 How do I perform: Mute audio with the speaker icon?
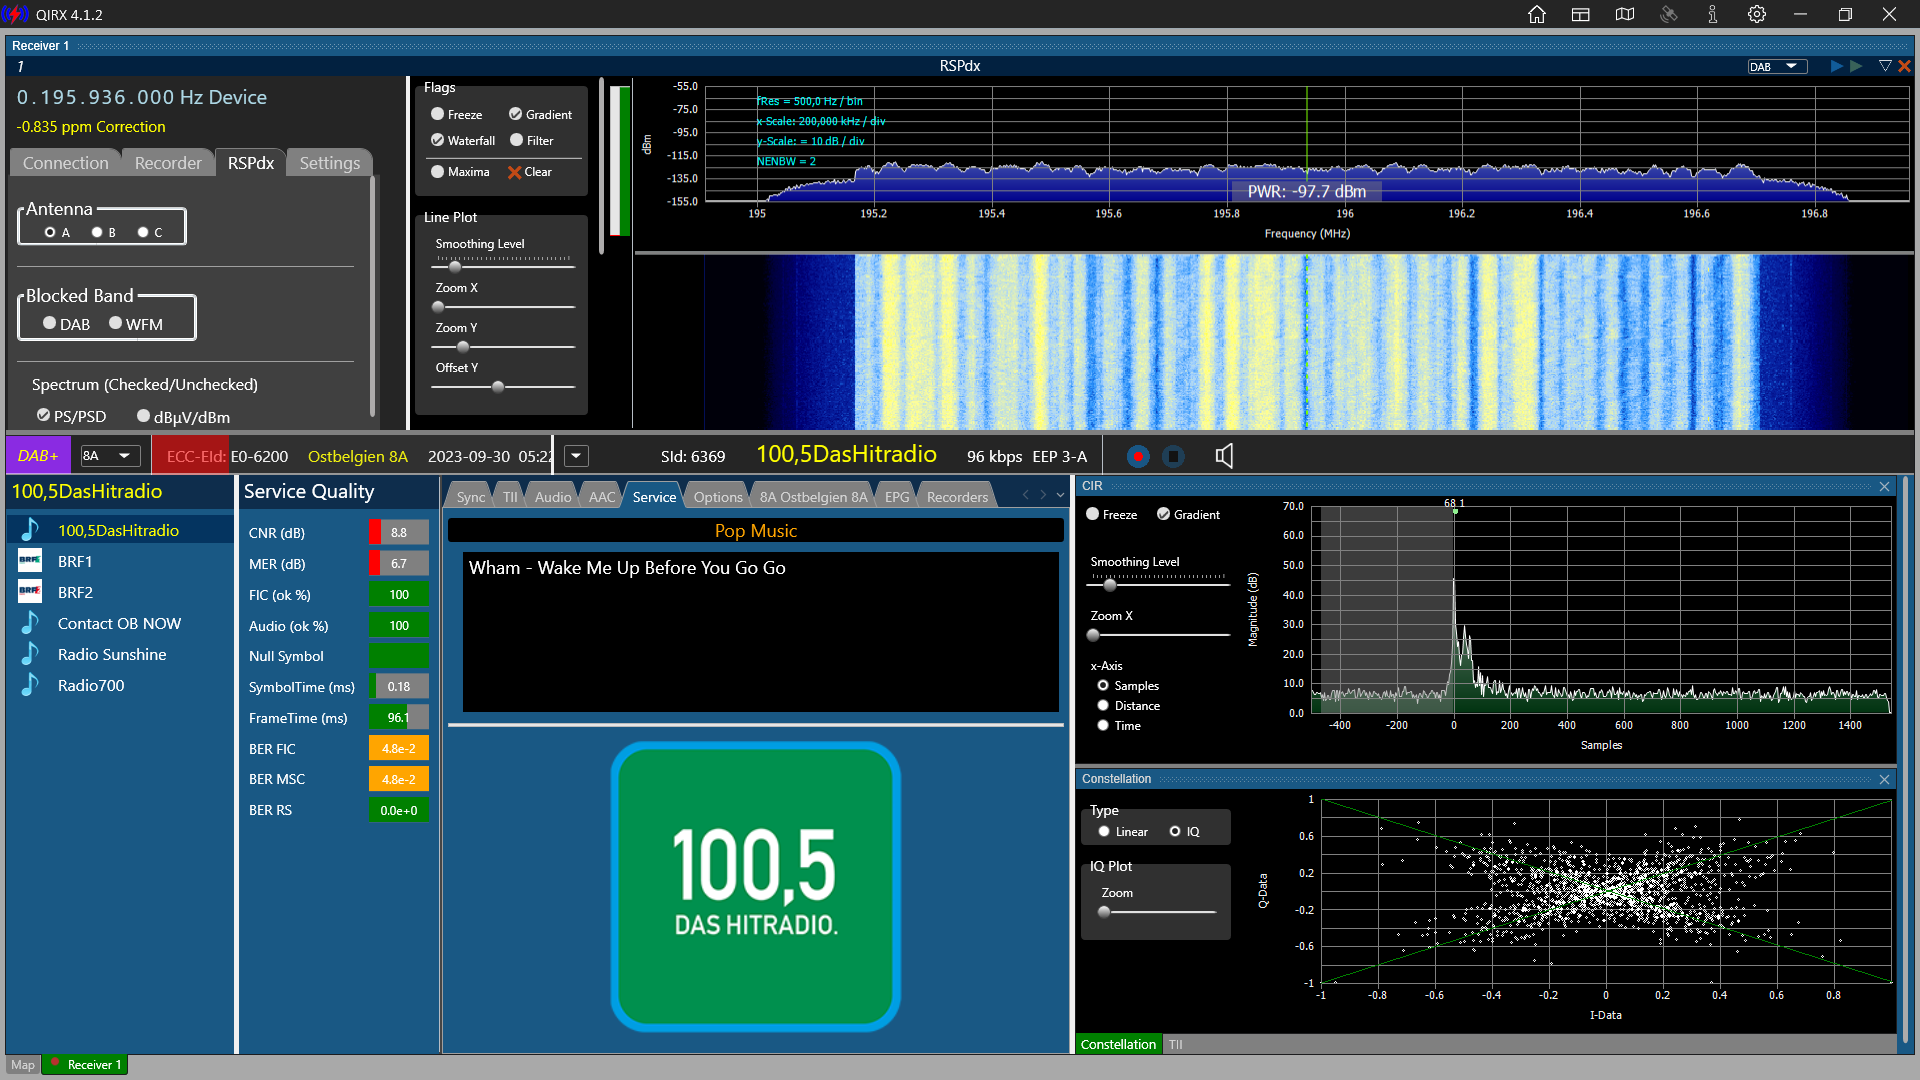point(1224,456)
